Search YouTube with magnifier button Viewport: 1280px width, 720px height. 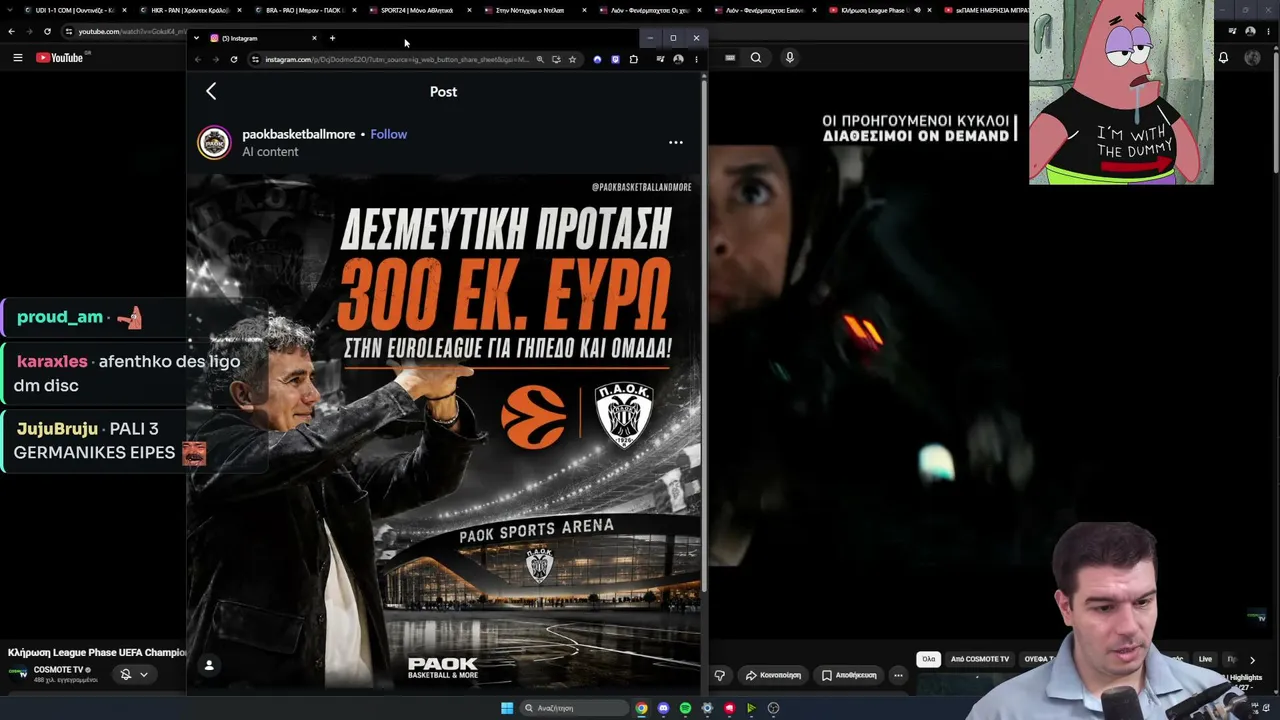tap(756, 58)
